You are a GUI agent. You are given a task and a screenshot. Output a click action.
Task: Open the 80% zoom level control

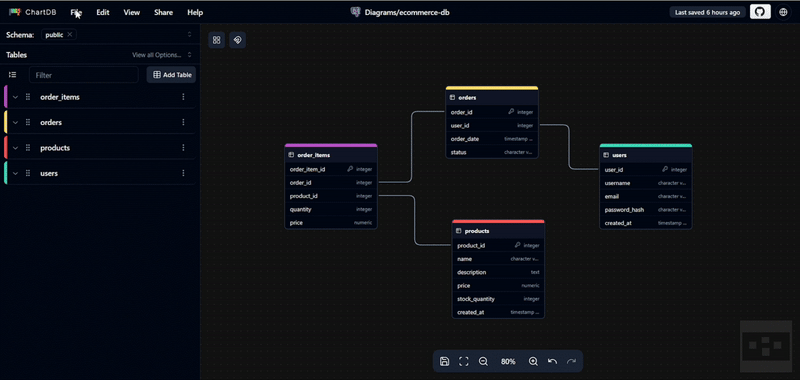(508, 361)
